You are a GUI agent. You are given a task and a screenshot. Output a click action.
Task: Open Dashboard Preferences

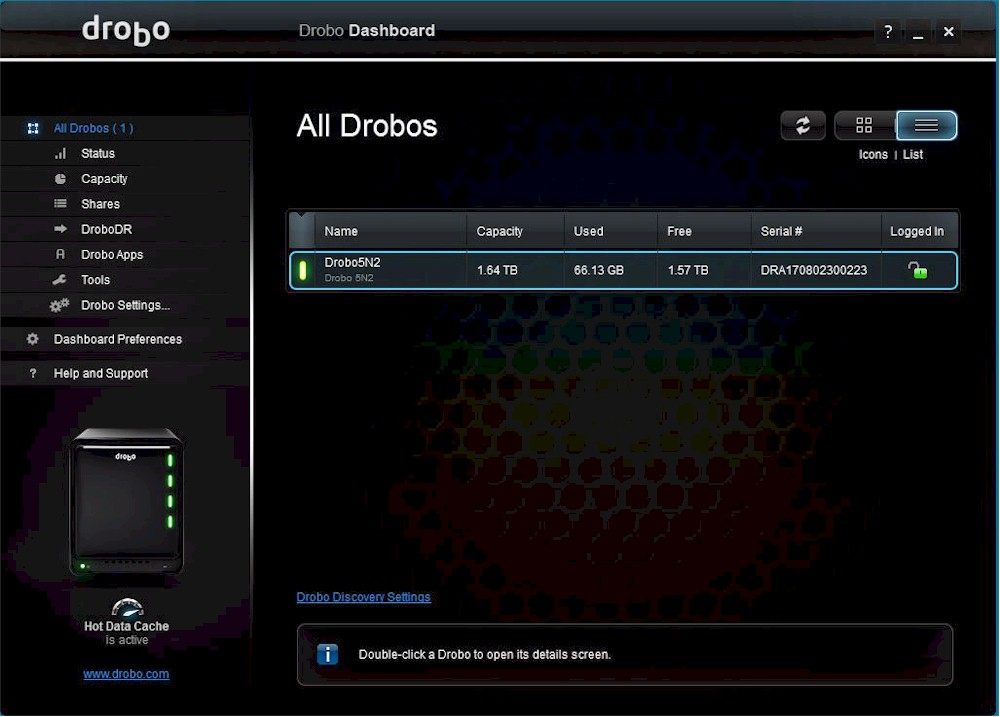117,339
